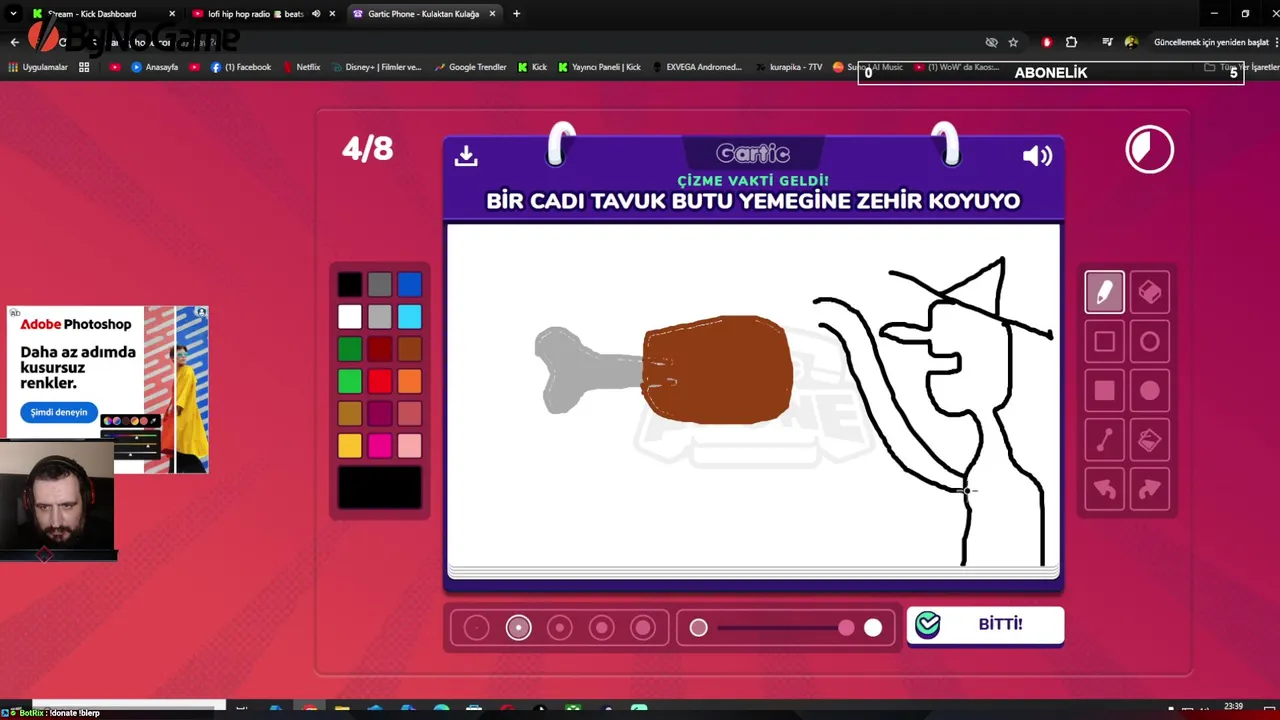
Task: Switch to the Gartic Phone tab
Action: coord(425,14)
